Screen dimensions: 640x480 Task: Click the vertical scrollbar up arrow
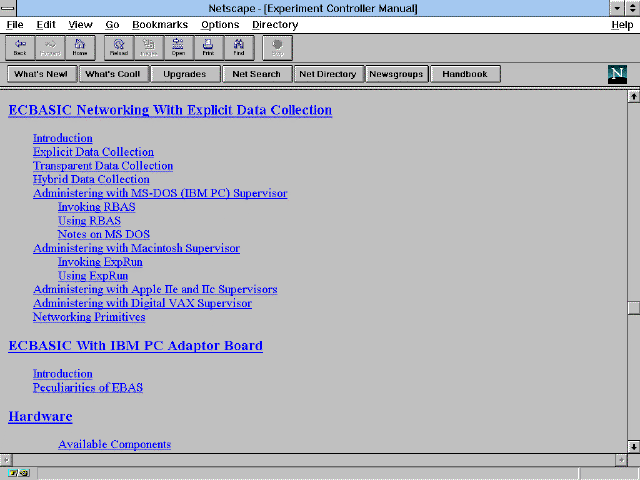(633, 97)
